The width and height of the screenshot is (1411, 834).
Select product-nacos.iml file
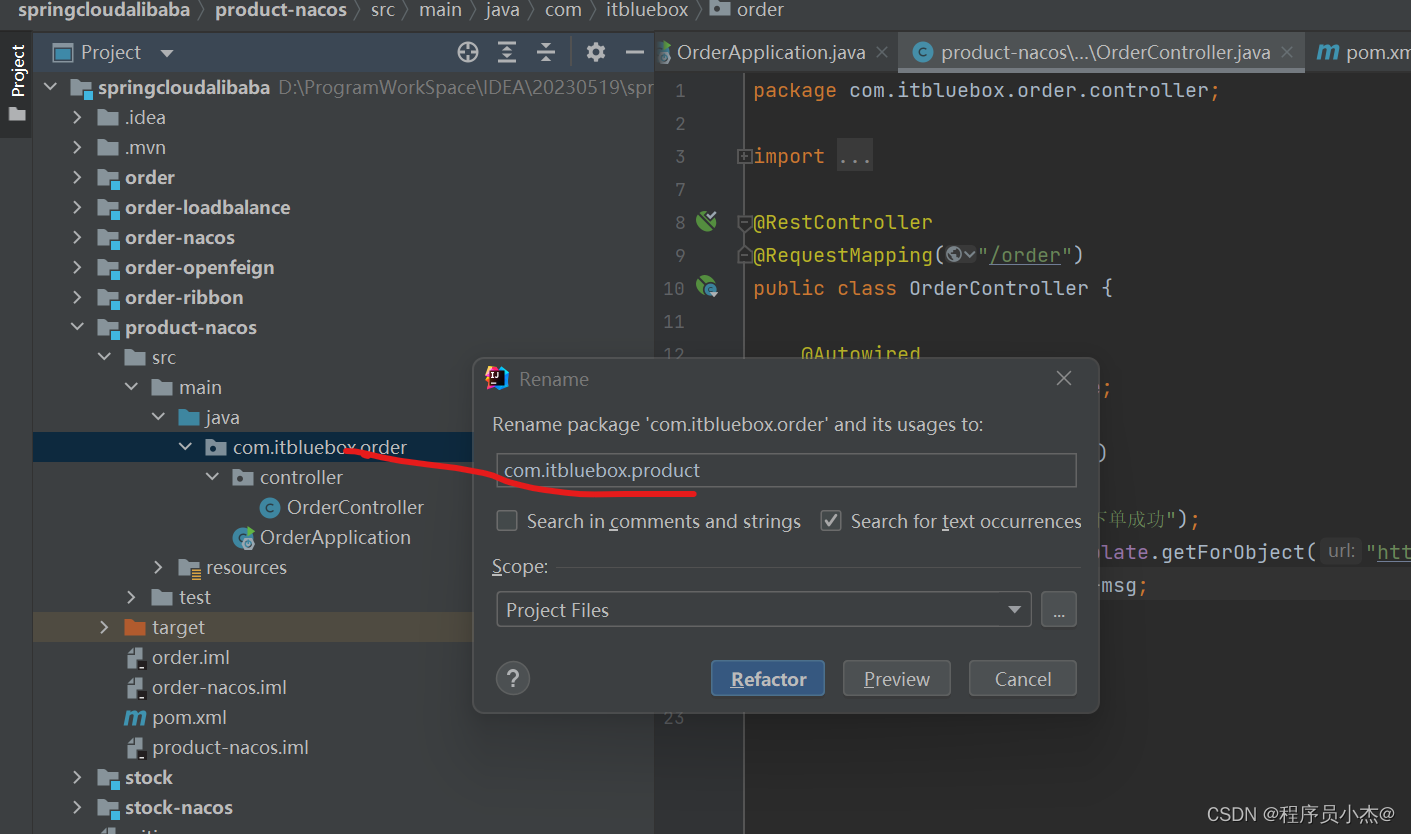click(x=230, y=748)
